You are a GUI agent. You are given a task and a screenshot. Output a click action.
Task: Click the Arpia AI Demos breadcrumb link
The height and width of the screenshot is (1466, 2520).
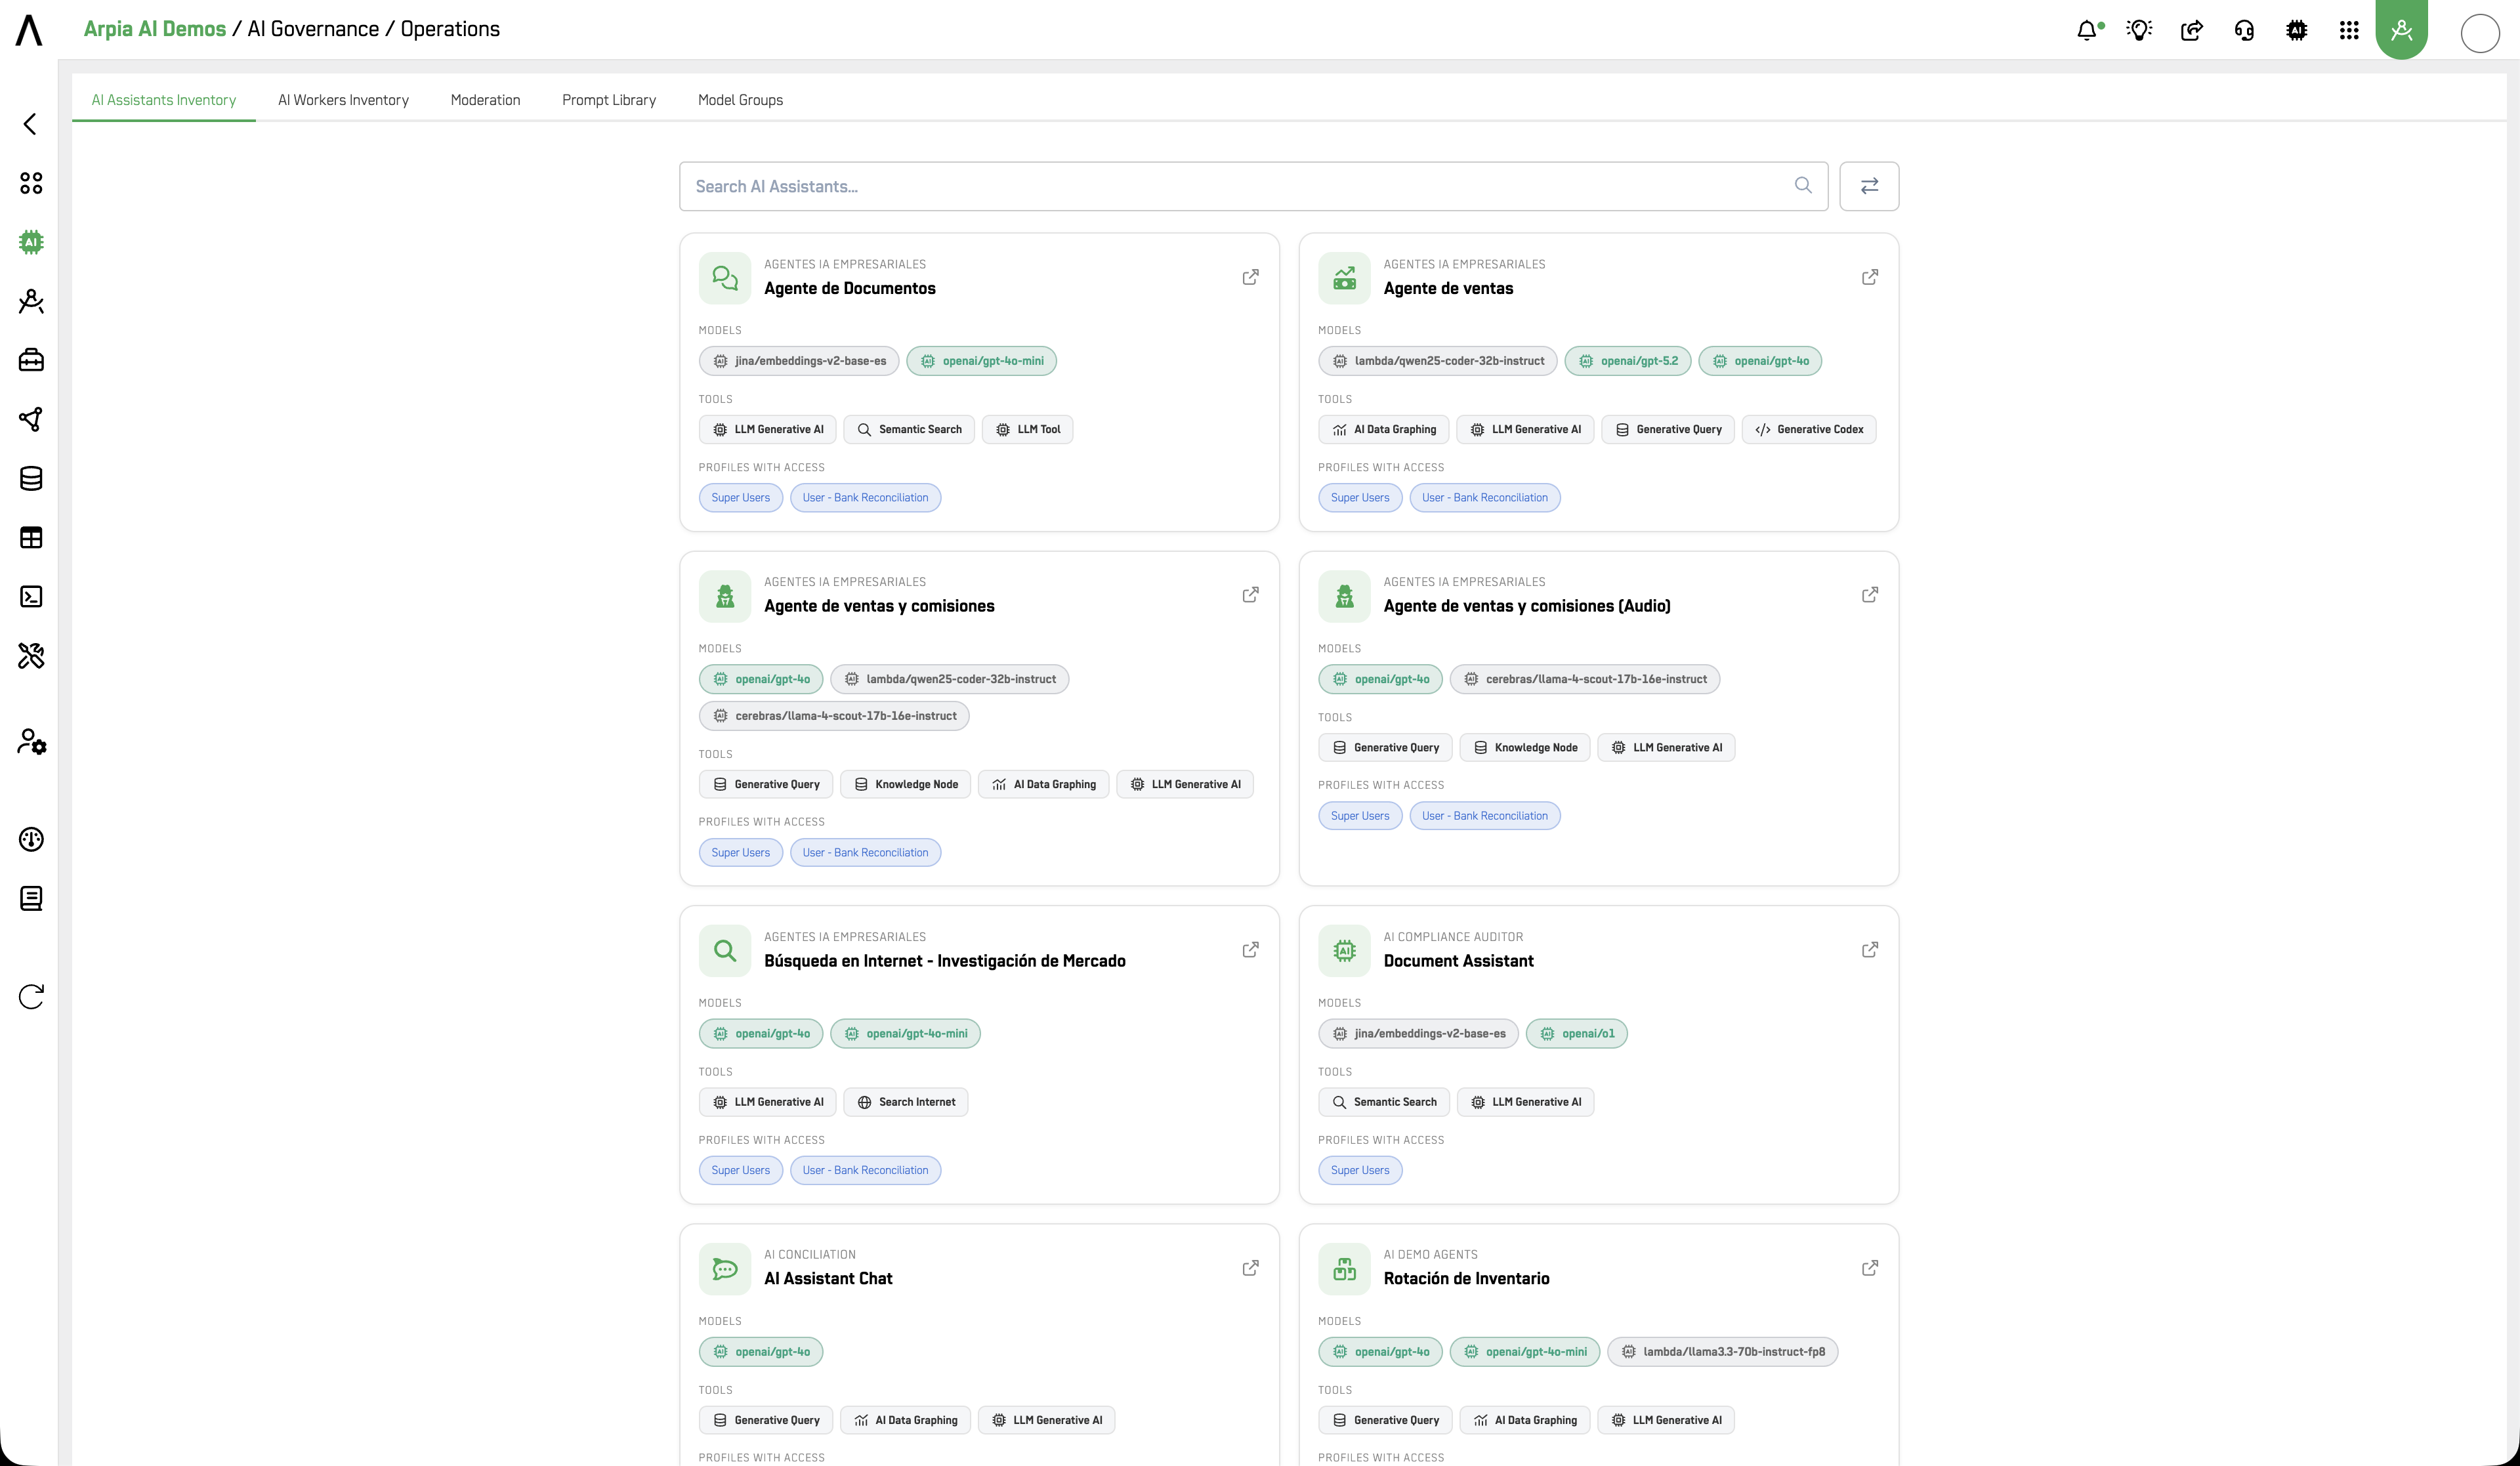pos(155,29)
